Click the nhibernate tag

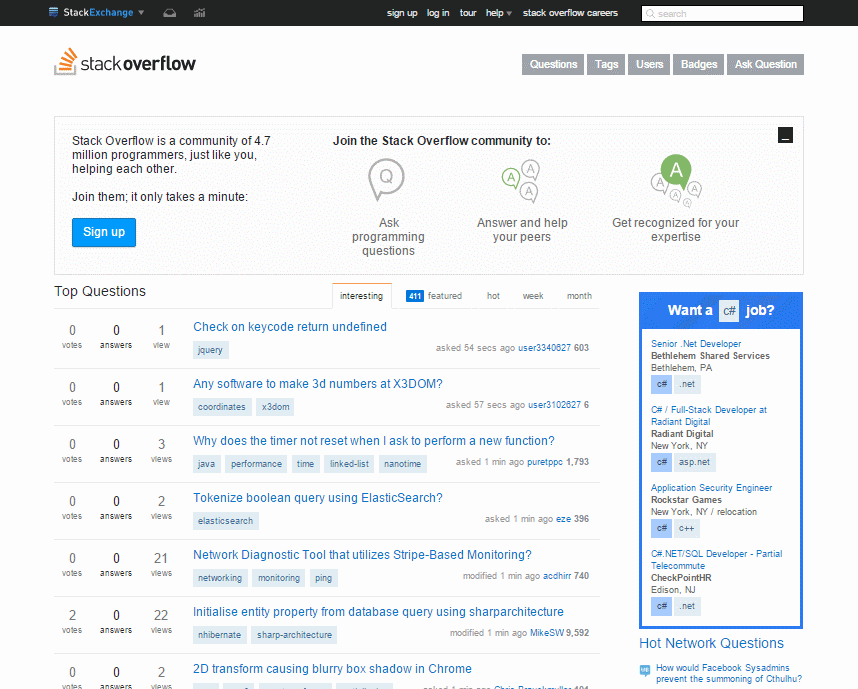click(219, 635)
